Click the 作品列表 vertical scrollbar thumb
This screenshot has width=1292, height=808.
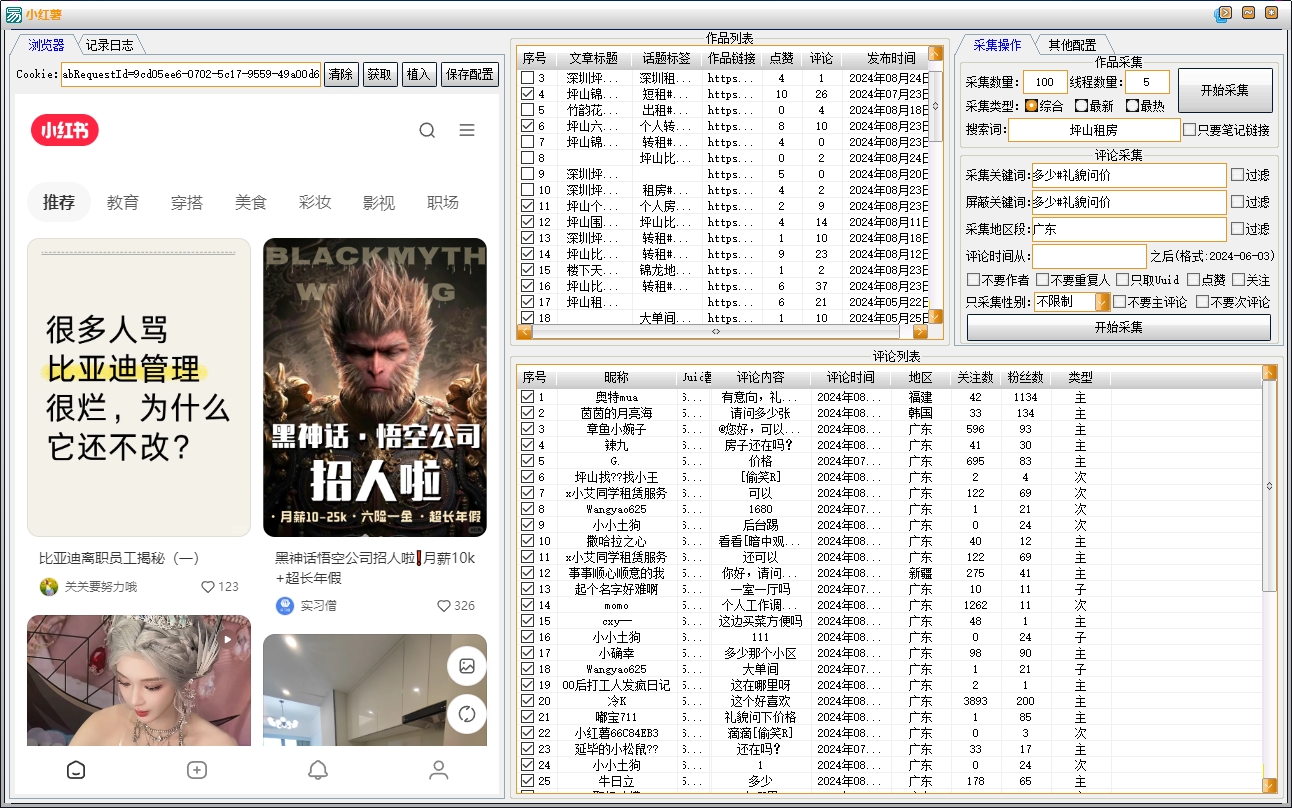pyautogui.click(x=936, y=105)
